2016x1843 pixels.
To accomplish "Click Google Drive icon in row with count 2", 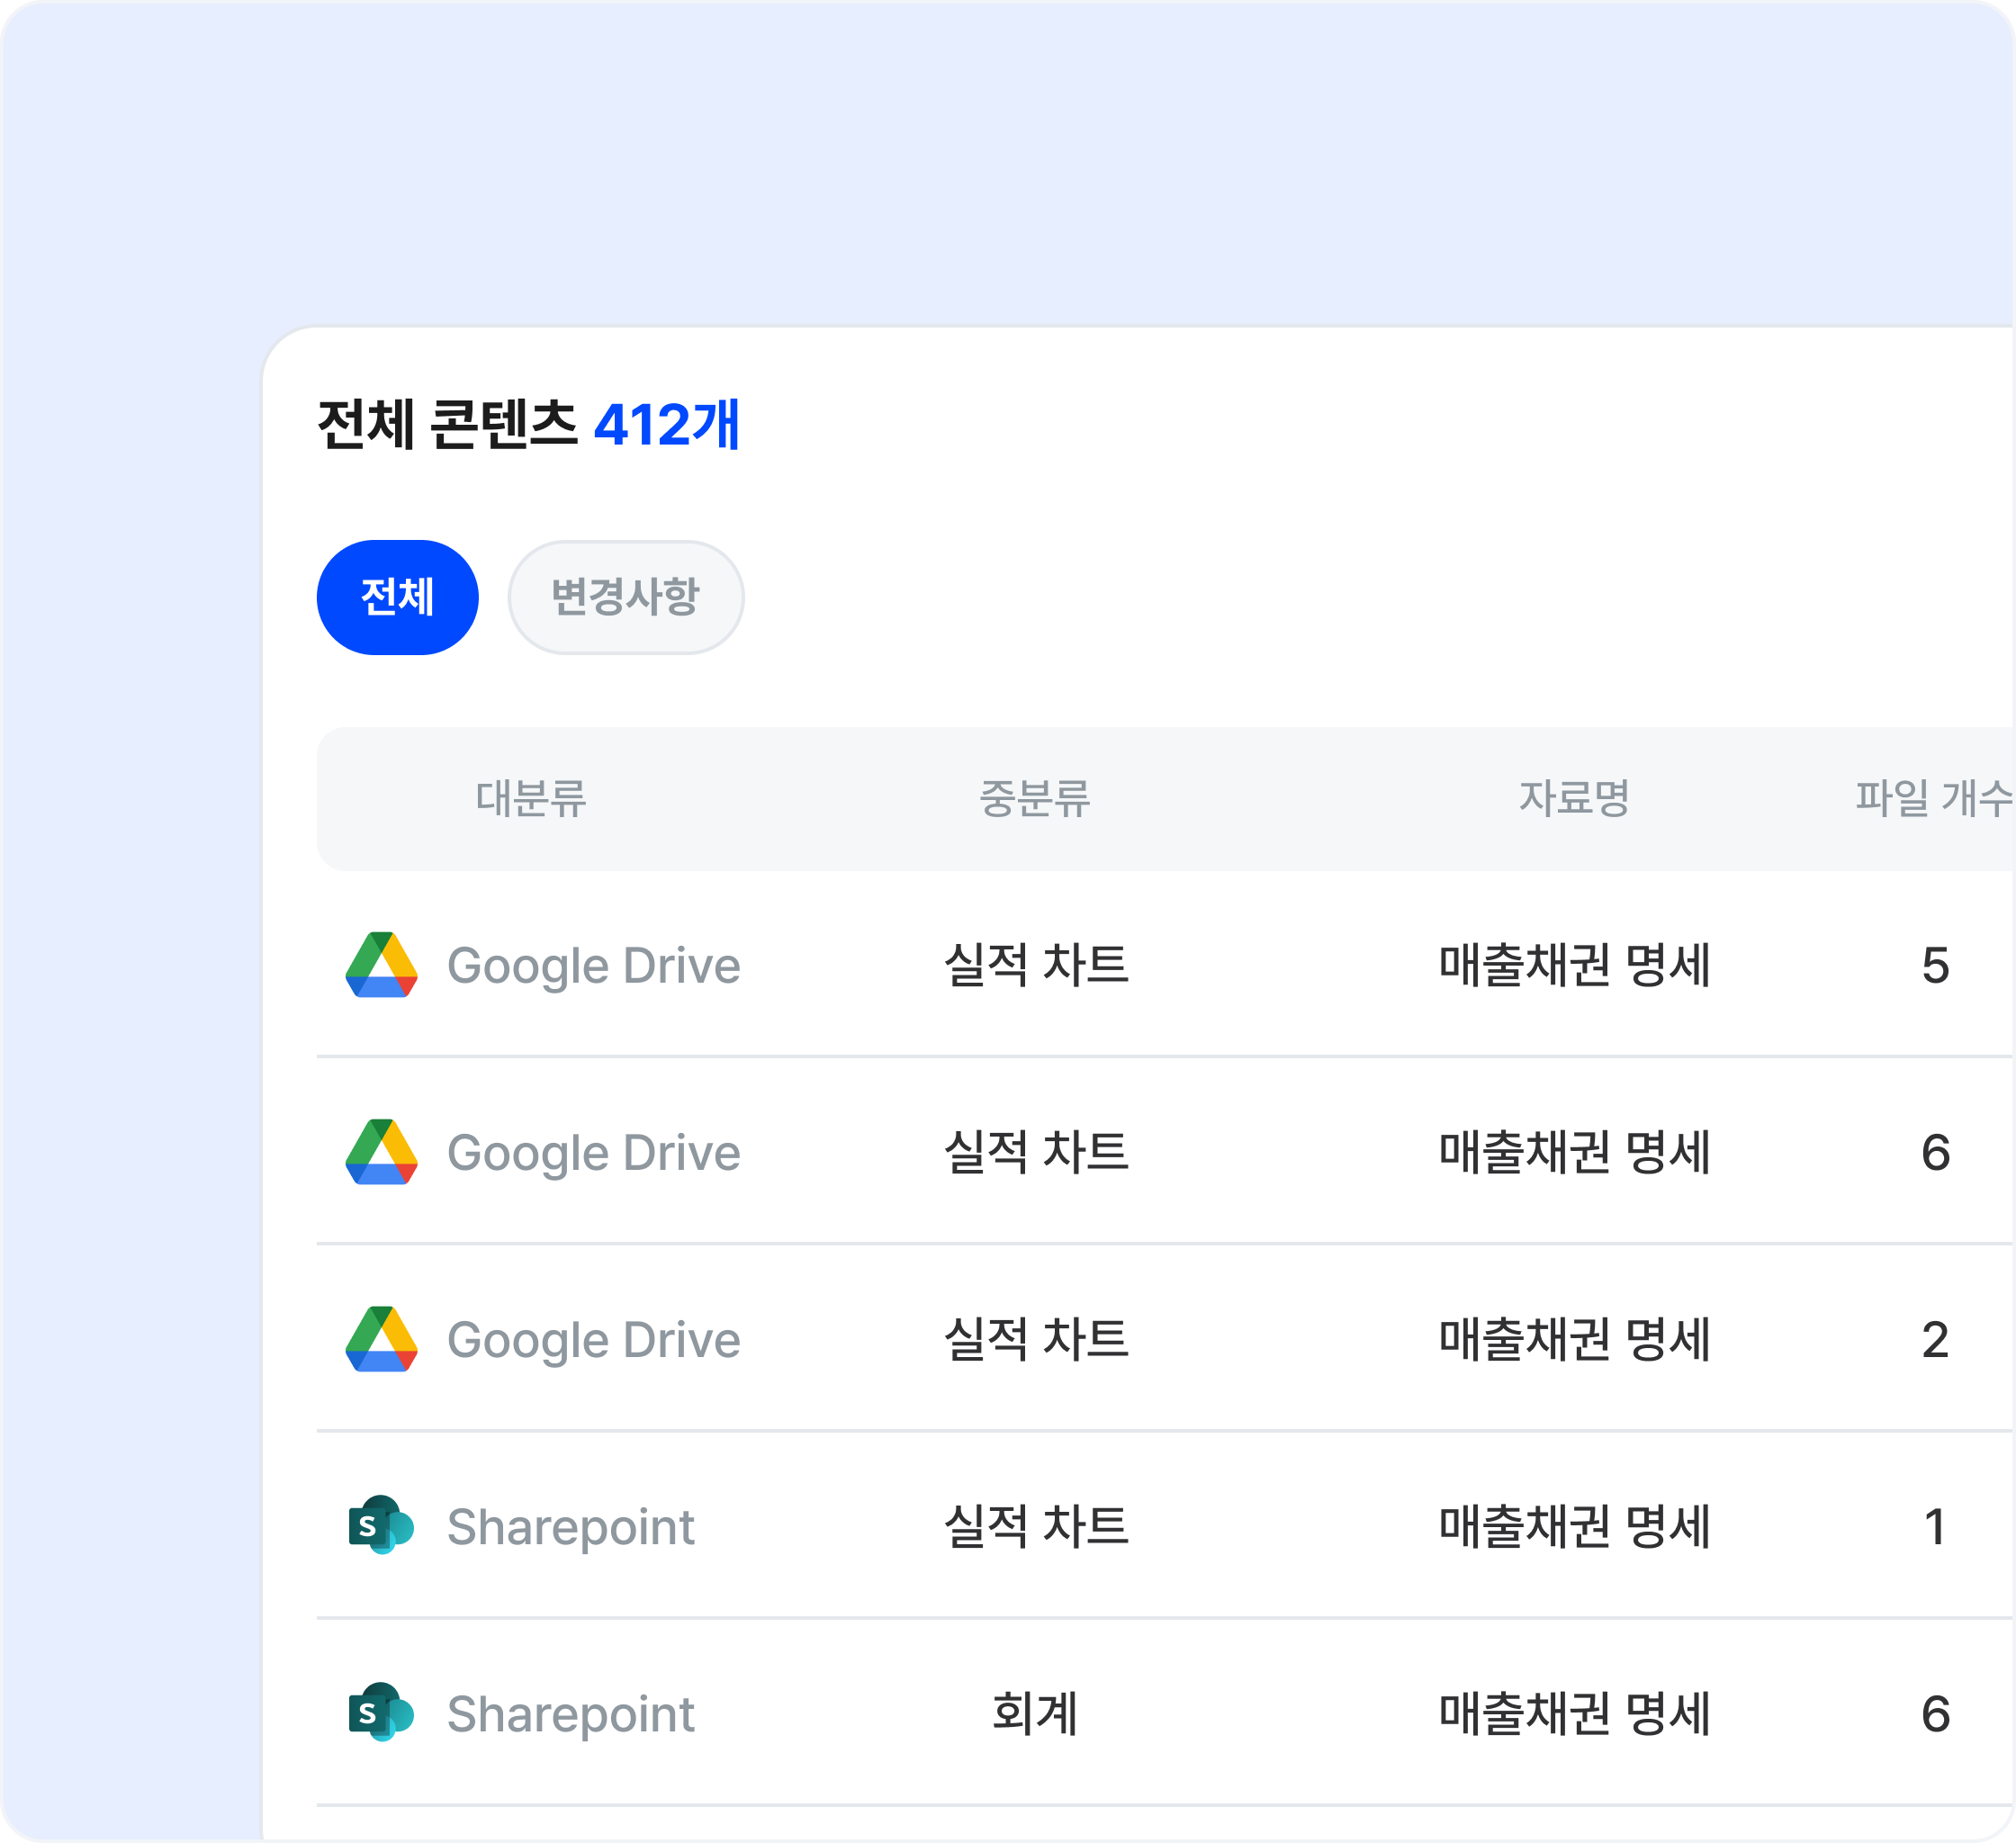I will tap(381, 1339).
